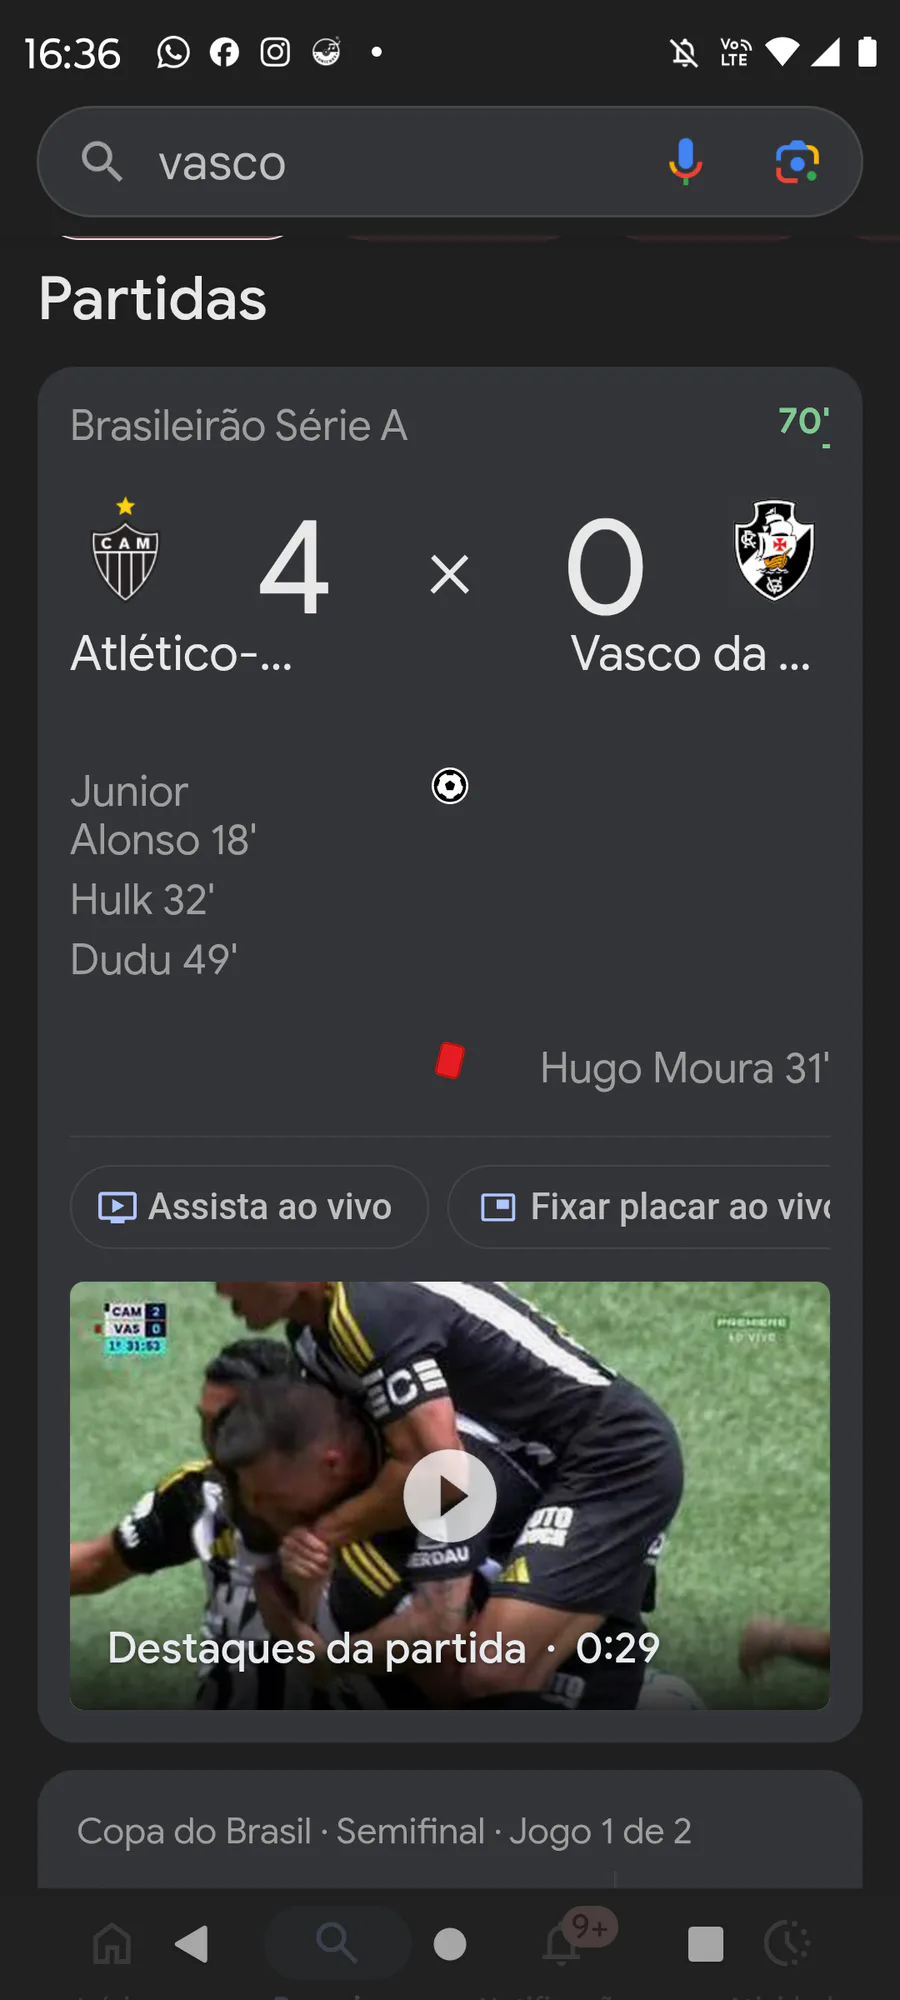Tap the microphone voice search icon

pos(685,162)
